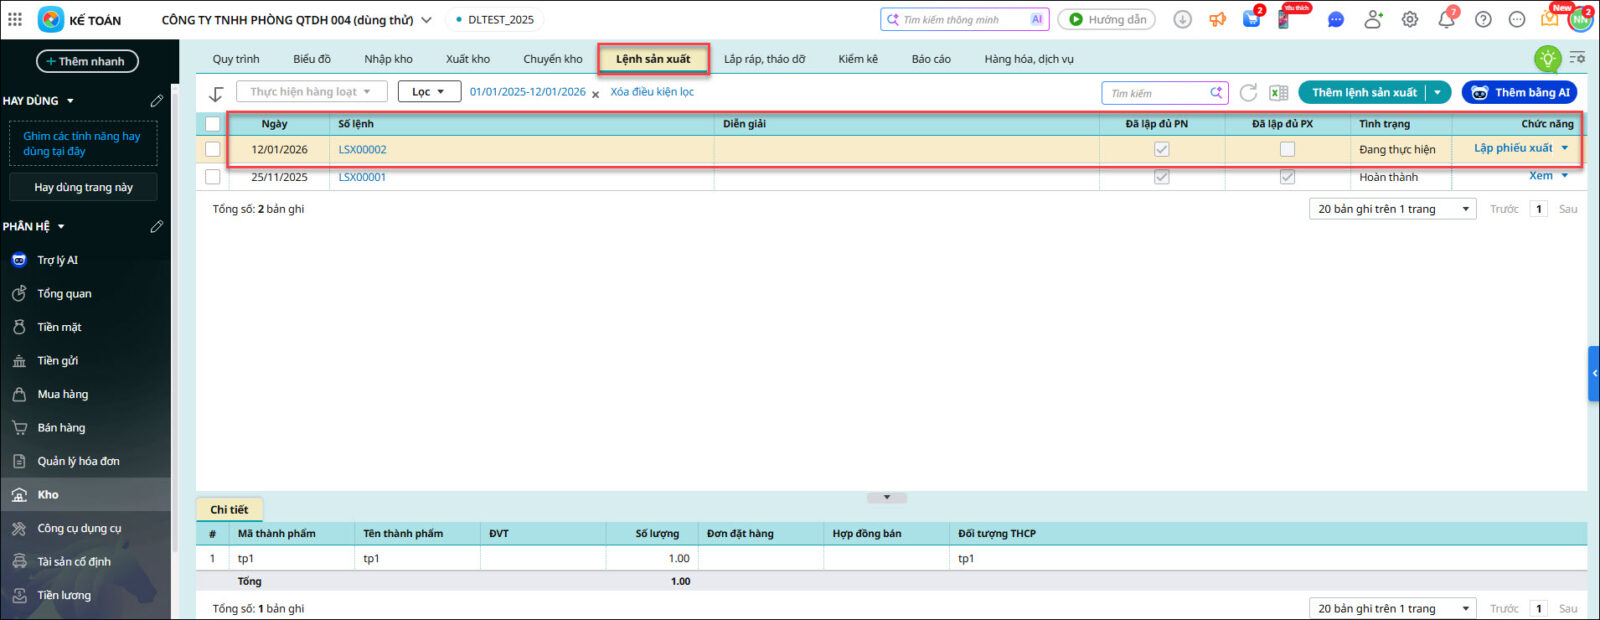Tick the checkbox for row LSX00002
Screen dimensions: 1600x620
point(212,149)
